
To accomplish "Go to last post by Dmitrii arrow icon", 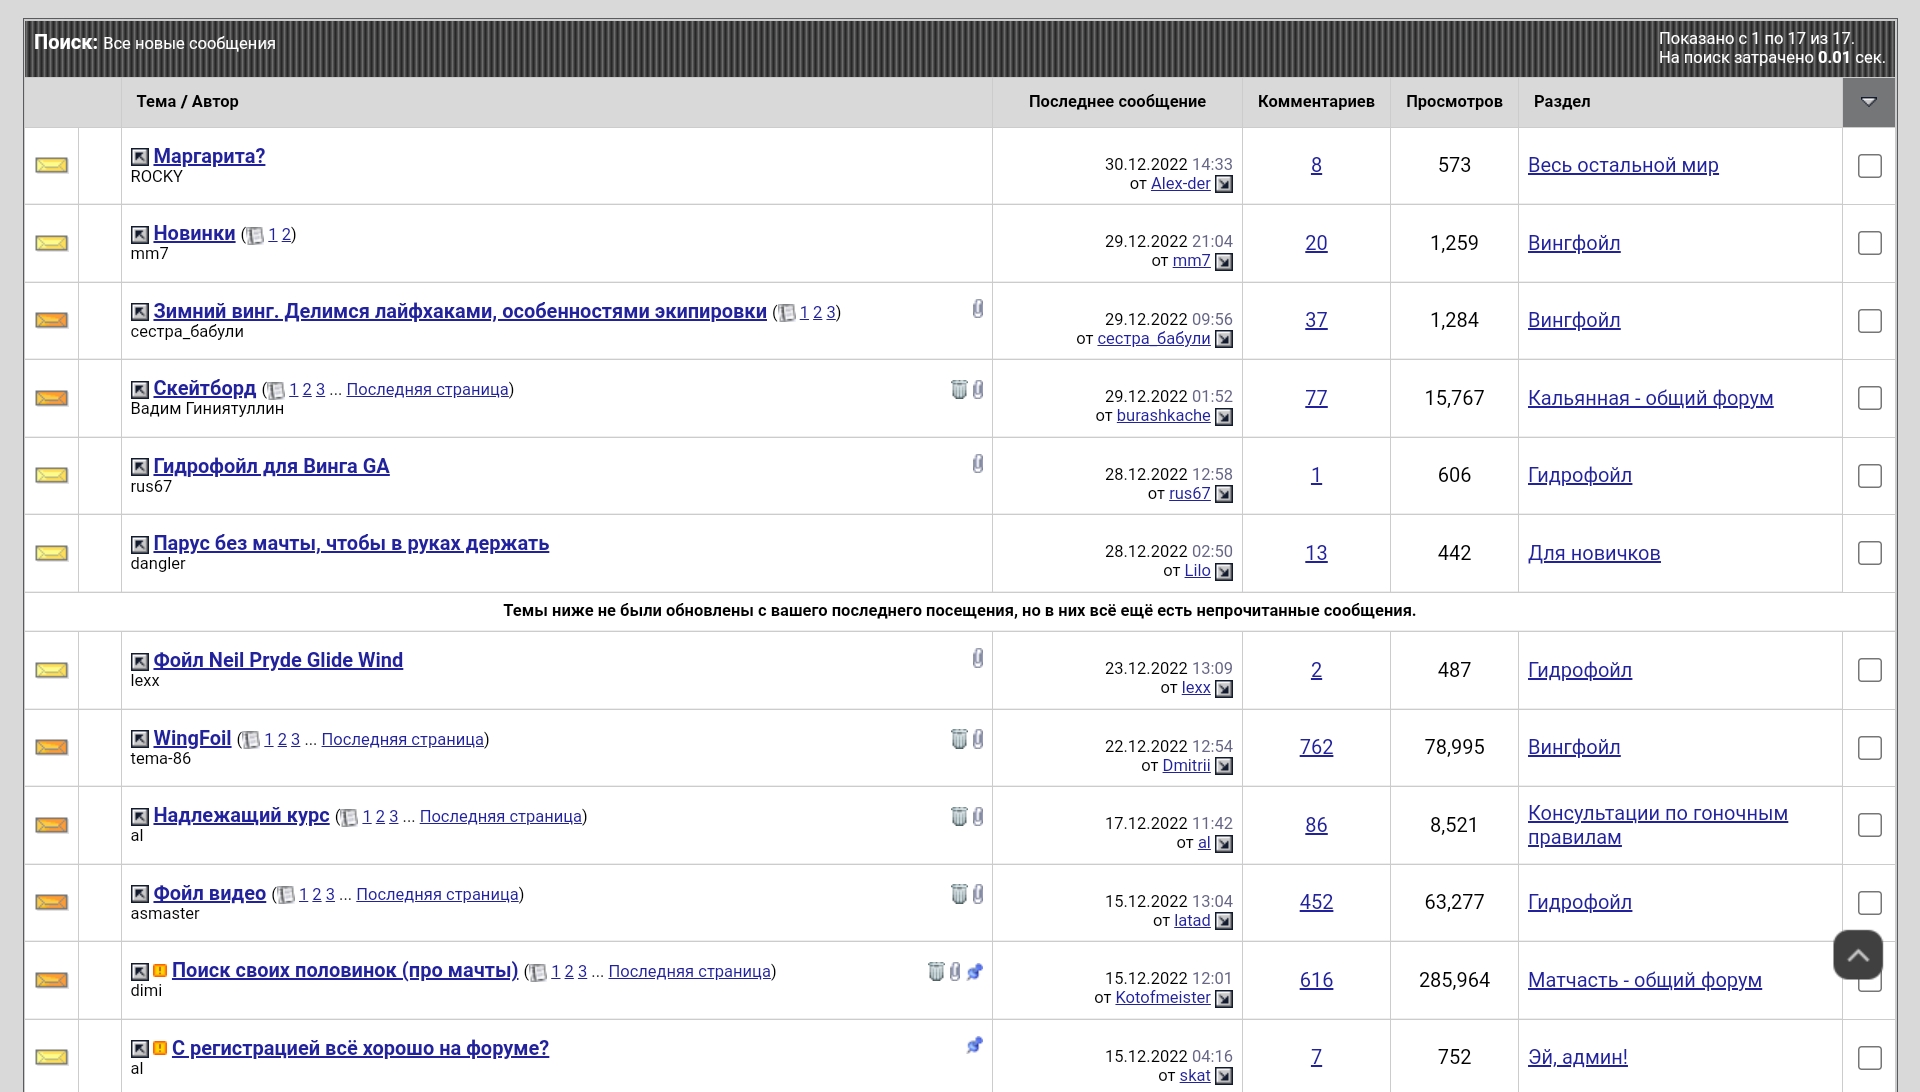I will [x=1224, y=766].
